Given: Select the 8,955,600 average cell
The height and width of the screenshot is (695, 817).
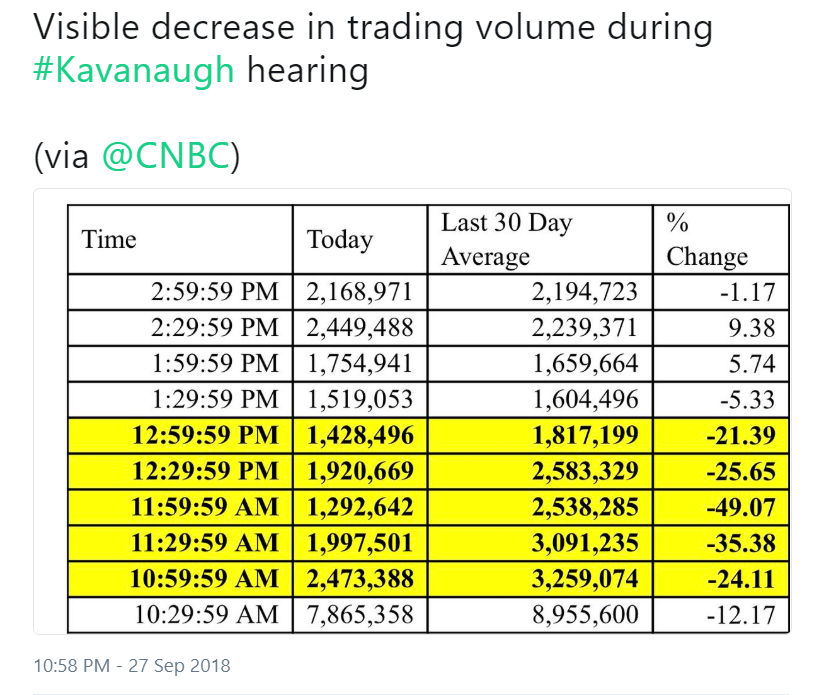Looking at the screenshot, I should coord(540,615).
